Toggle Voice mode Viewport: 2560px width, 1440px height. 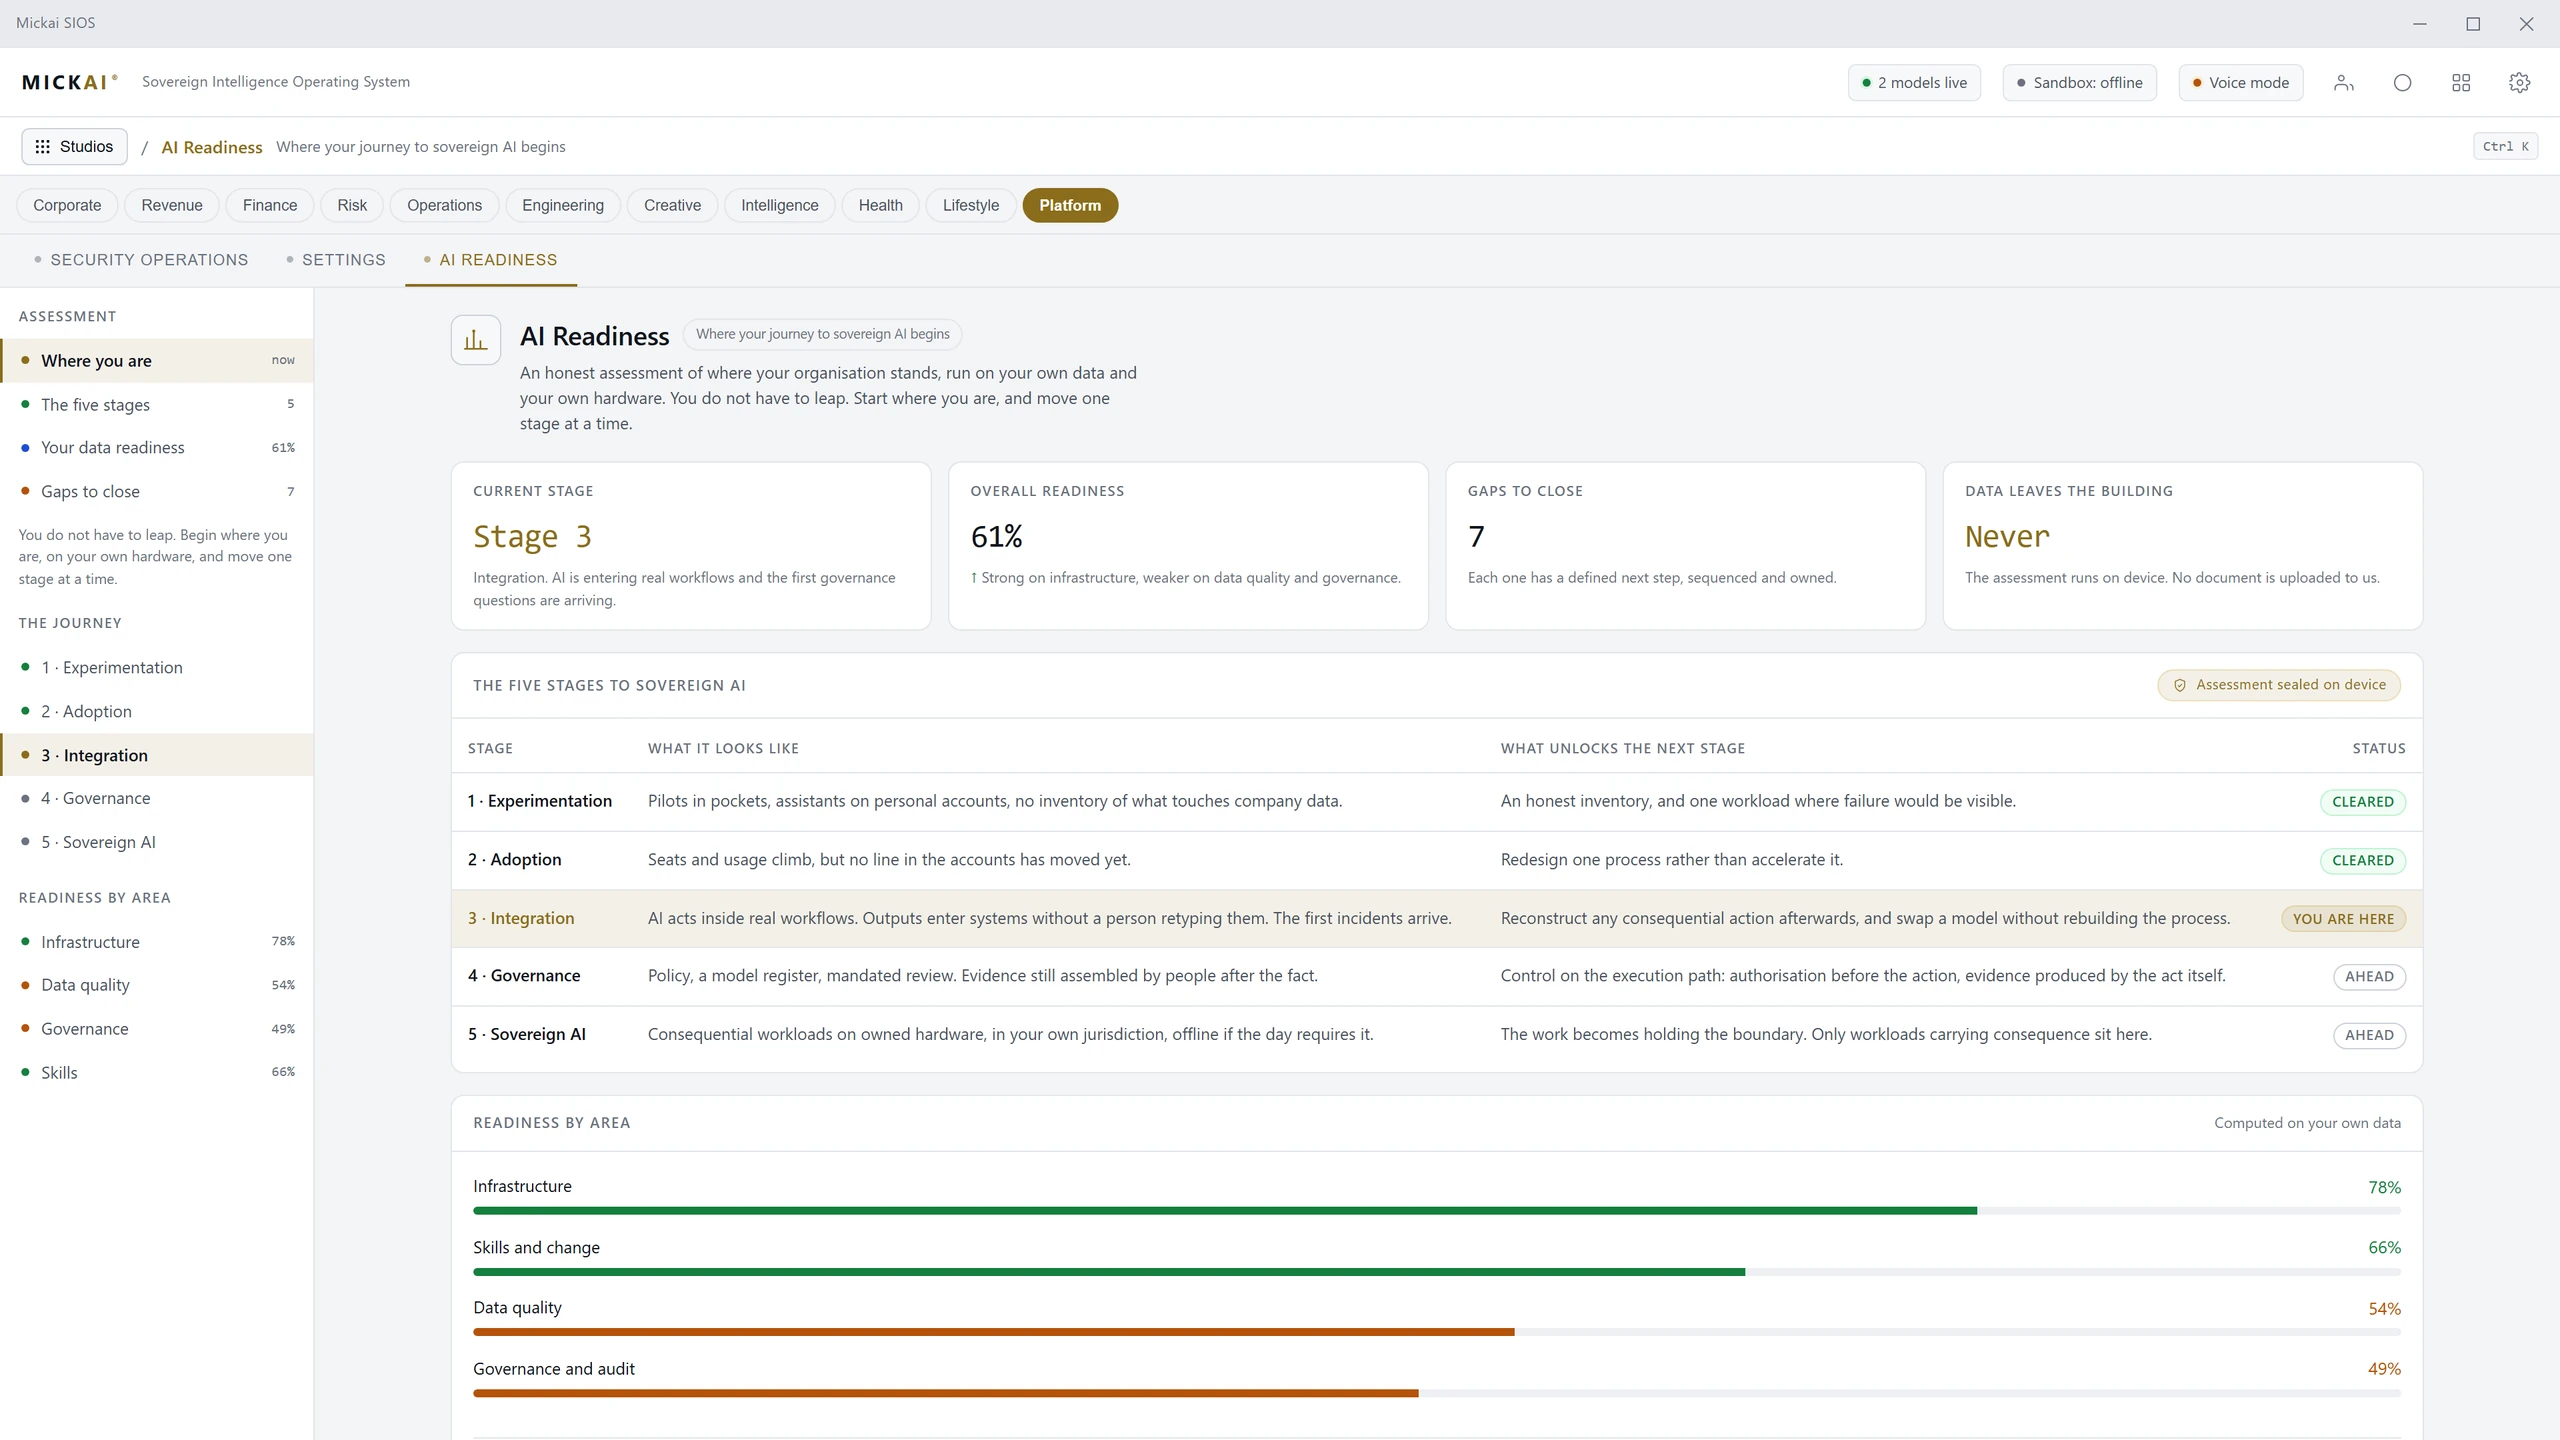(2241, 83)
